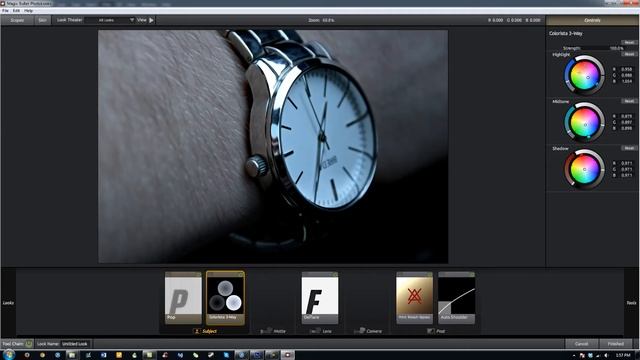Image resolution: width=640 pixels, height=360 pixels.
Task: Open the Look Theater category dropdown
Action: click(x=110, y=20)
